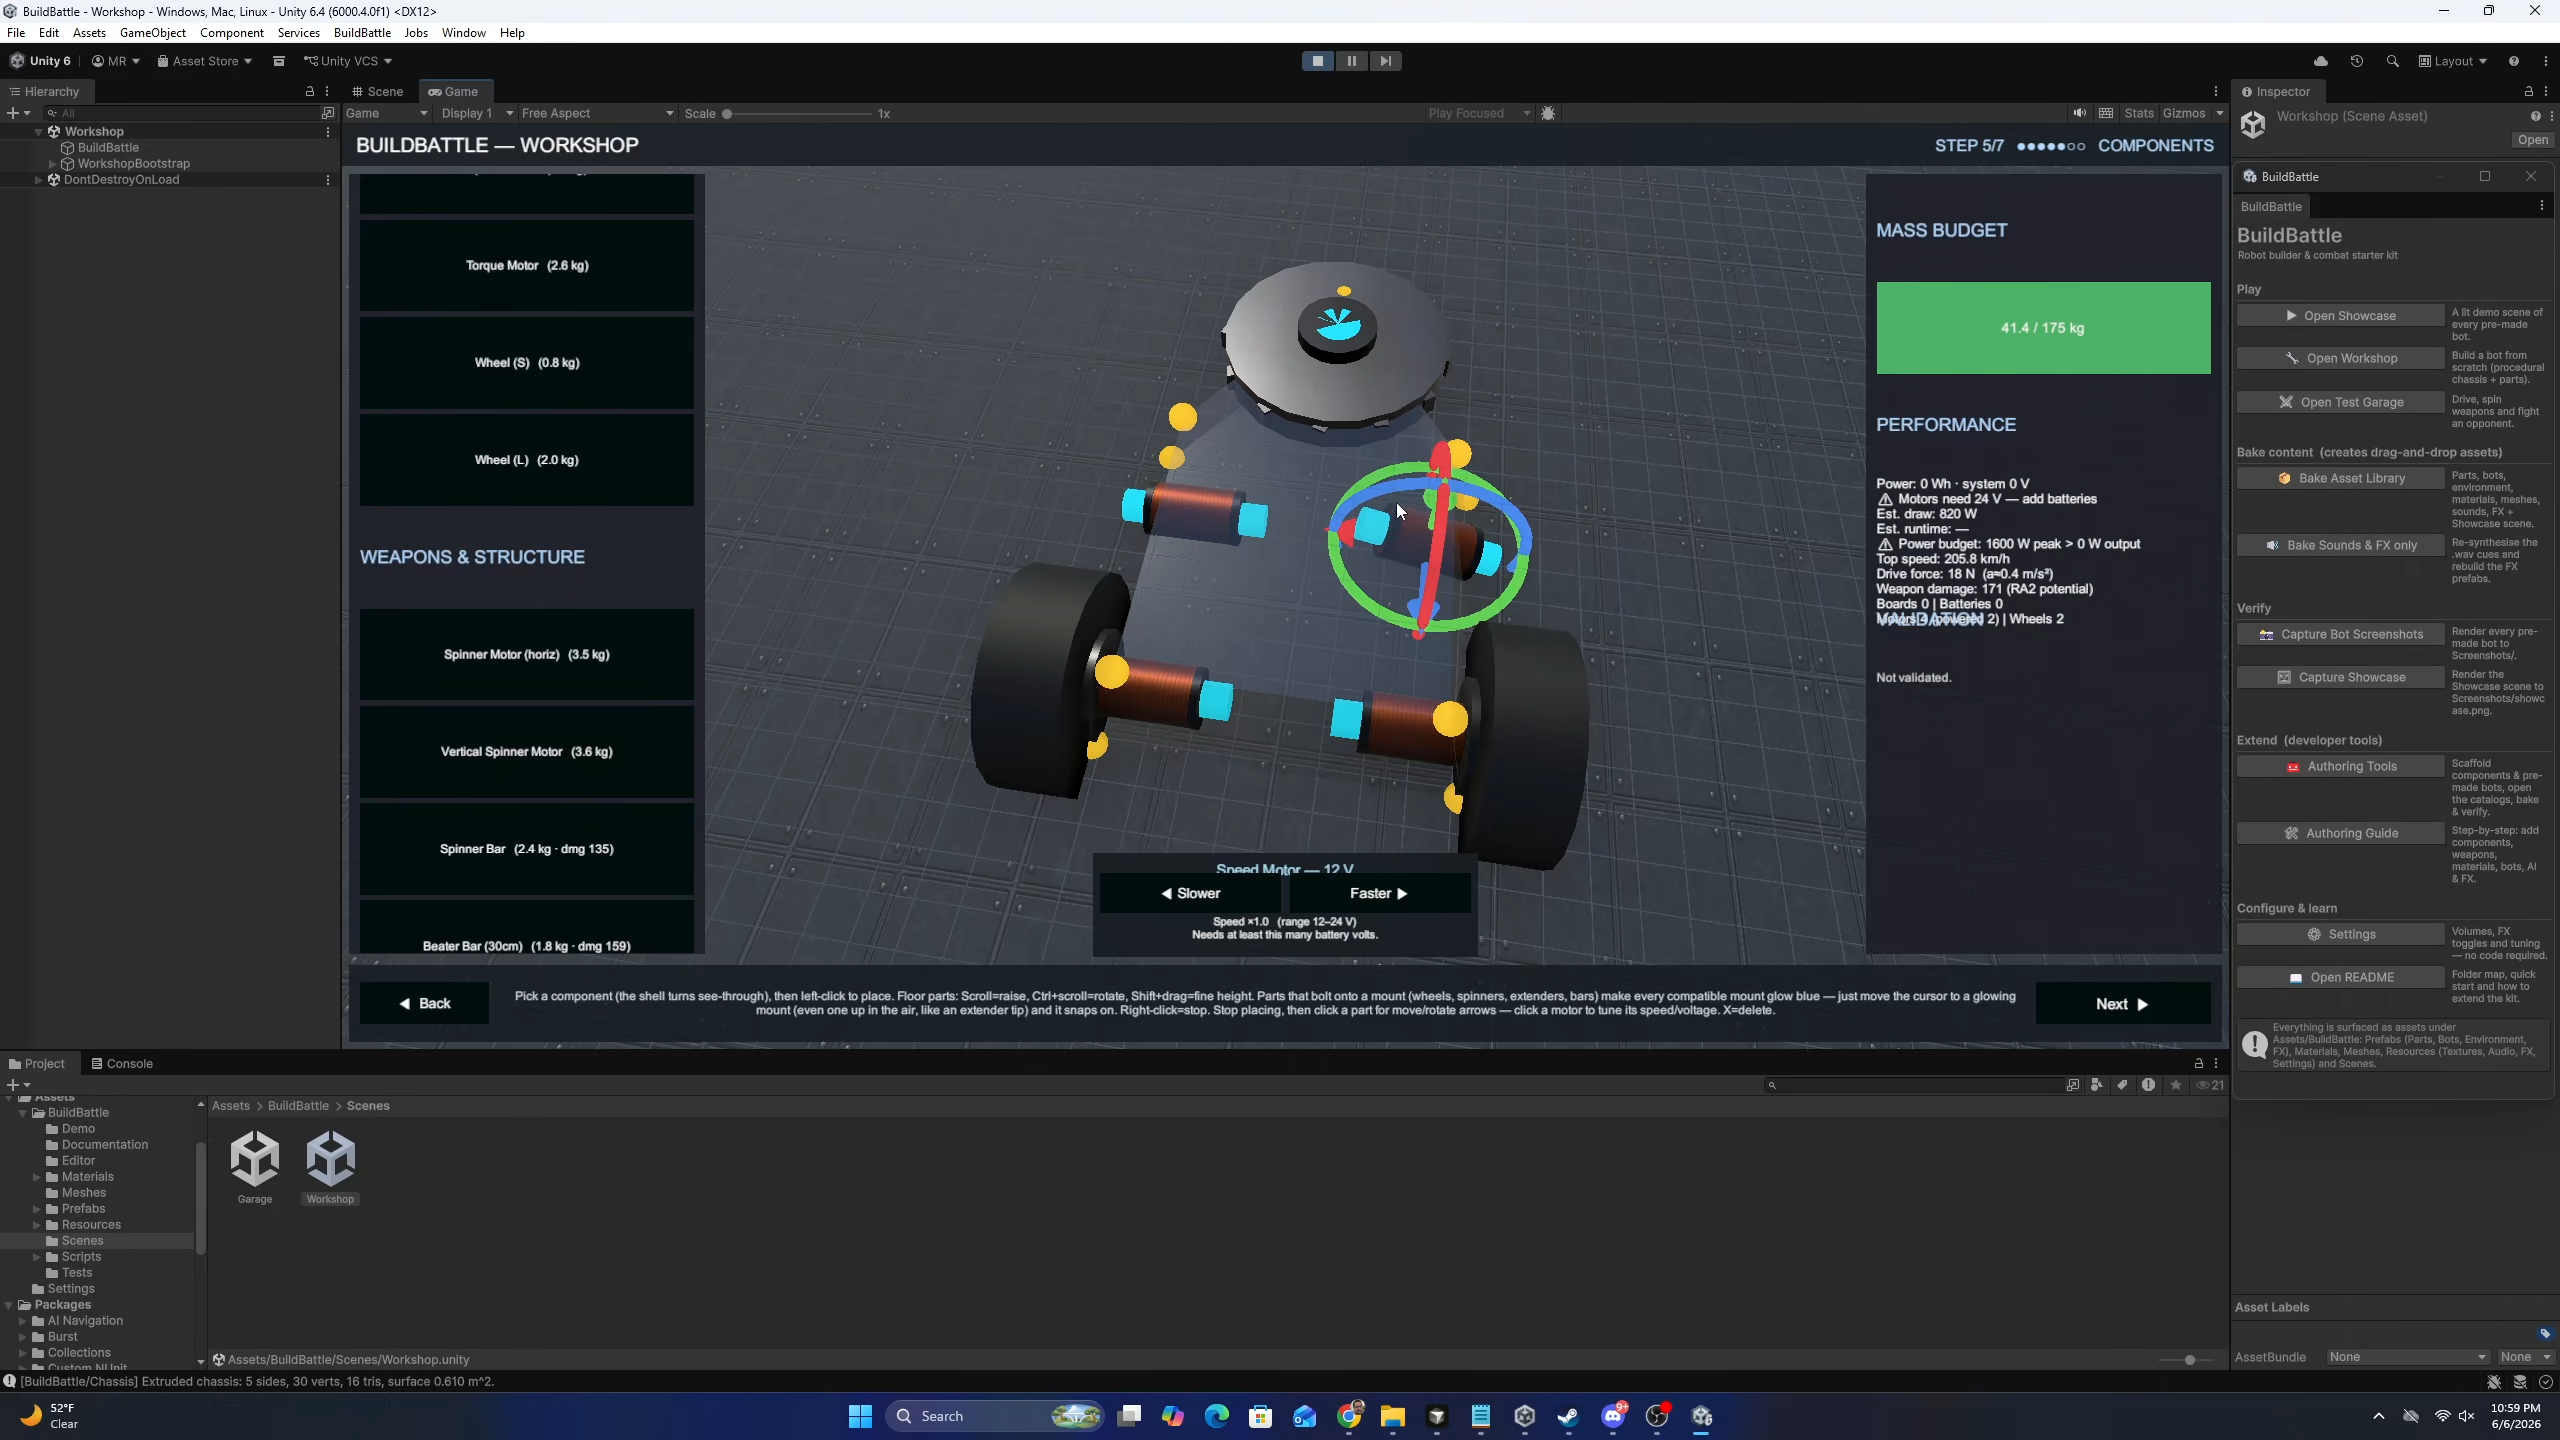Open the Component menu
This screenshot has height=1440, width=2560.
[x=232, y=33]
